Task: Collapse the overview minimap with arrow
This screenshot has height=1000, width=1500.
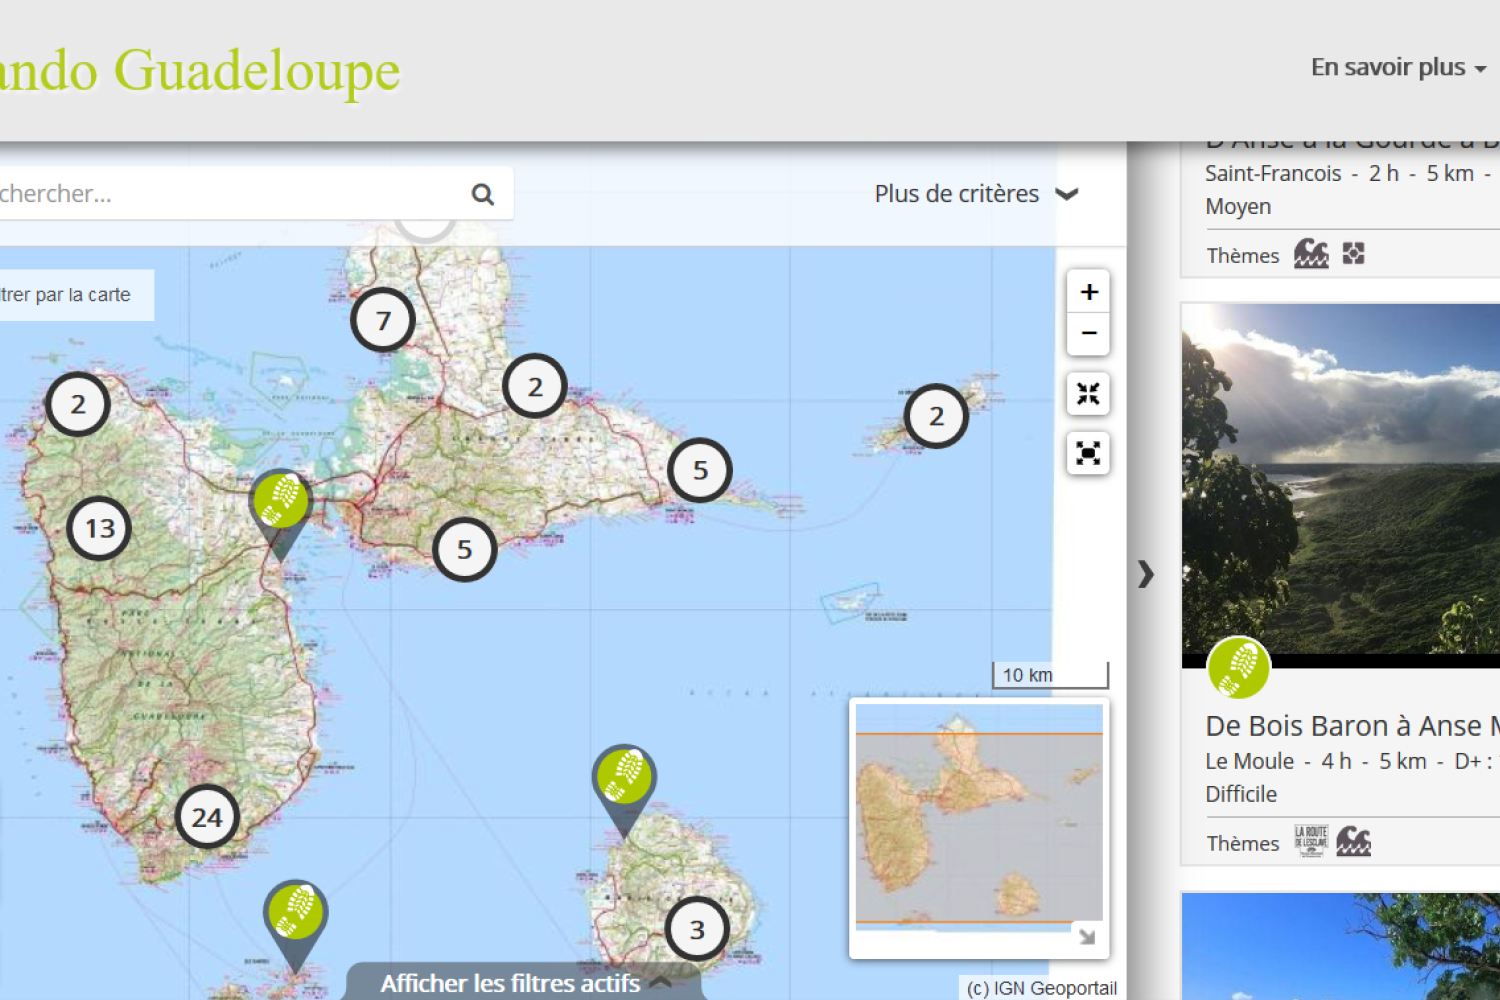Action: (x=1087, y=937)
